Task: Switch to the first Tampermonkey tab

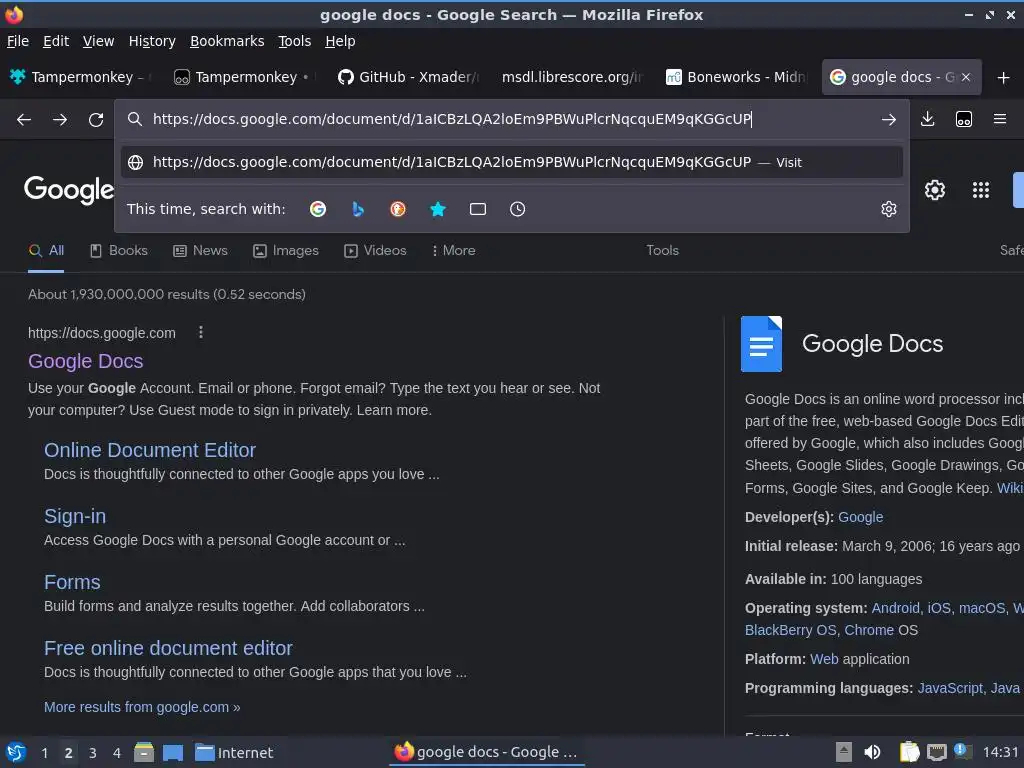Action: coord(82,77)
